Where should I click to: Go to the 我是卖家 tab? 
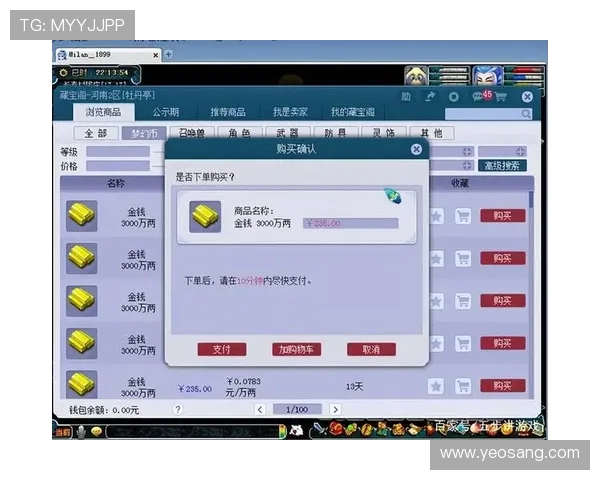coord(290,112)
